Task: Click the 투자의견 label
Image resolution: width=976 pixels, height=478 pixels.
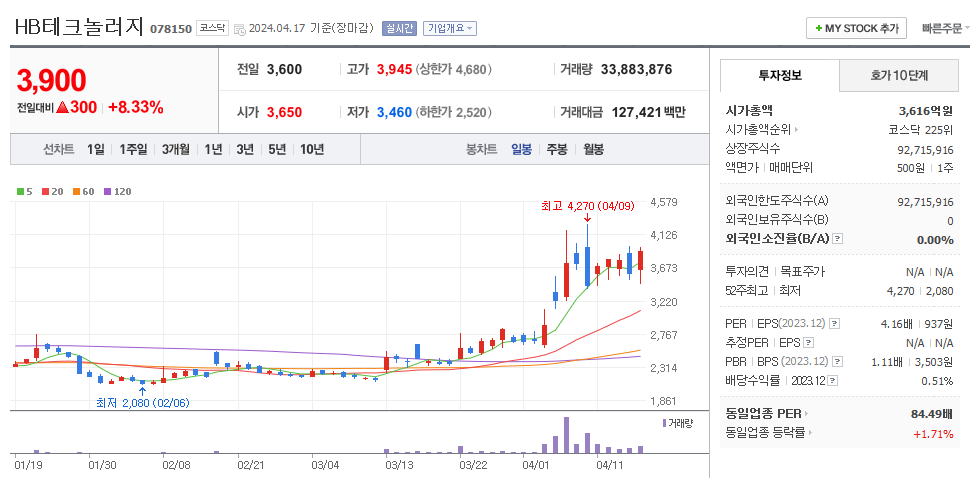Action: (x=748, y=271)
